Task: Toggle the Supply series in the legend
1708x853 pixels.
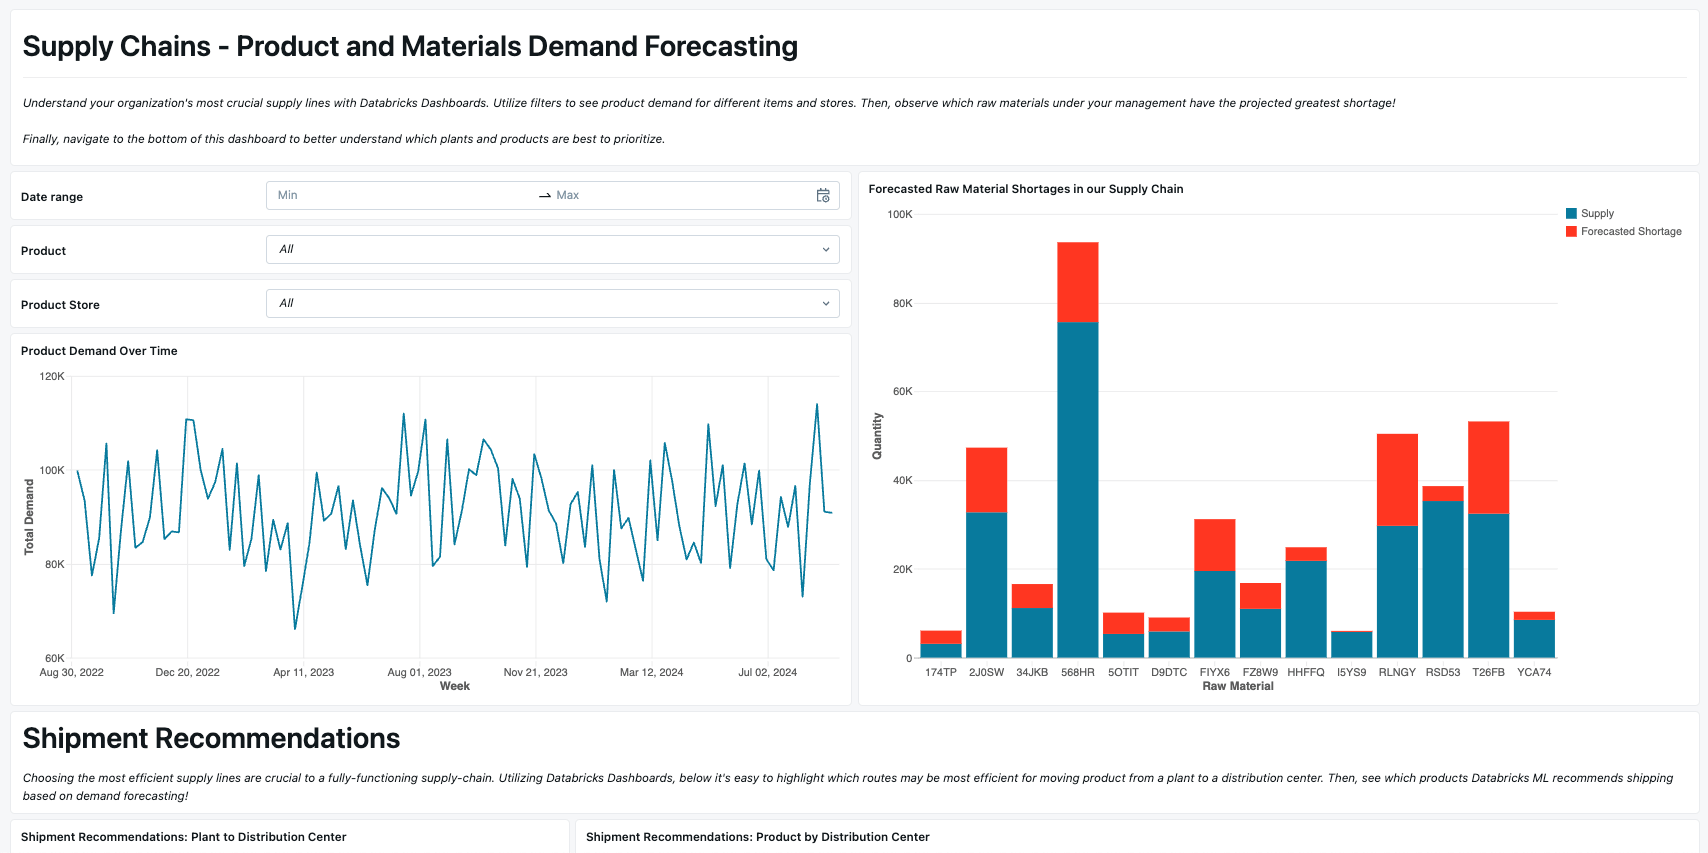Action: tap(1593, 213)
